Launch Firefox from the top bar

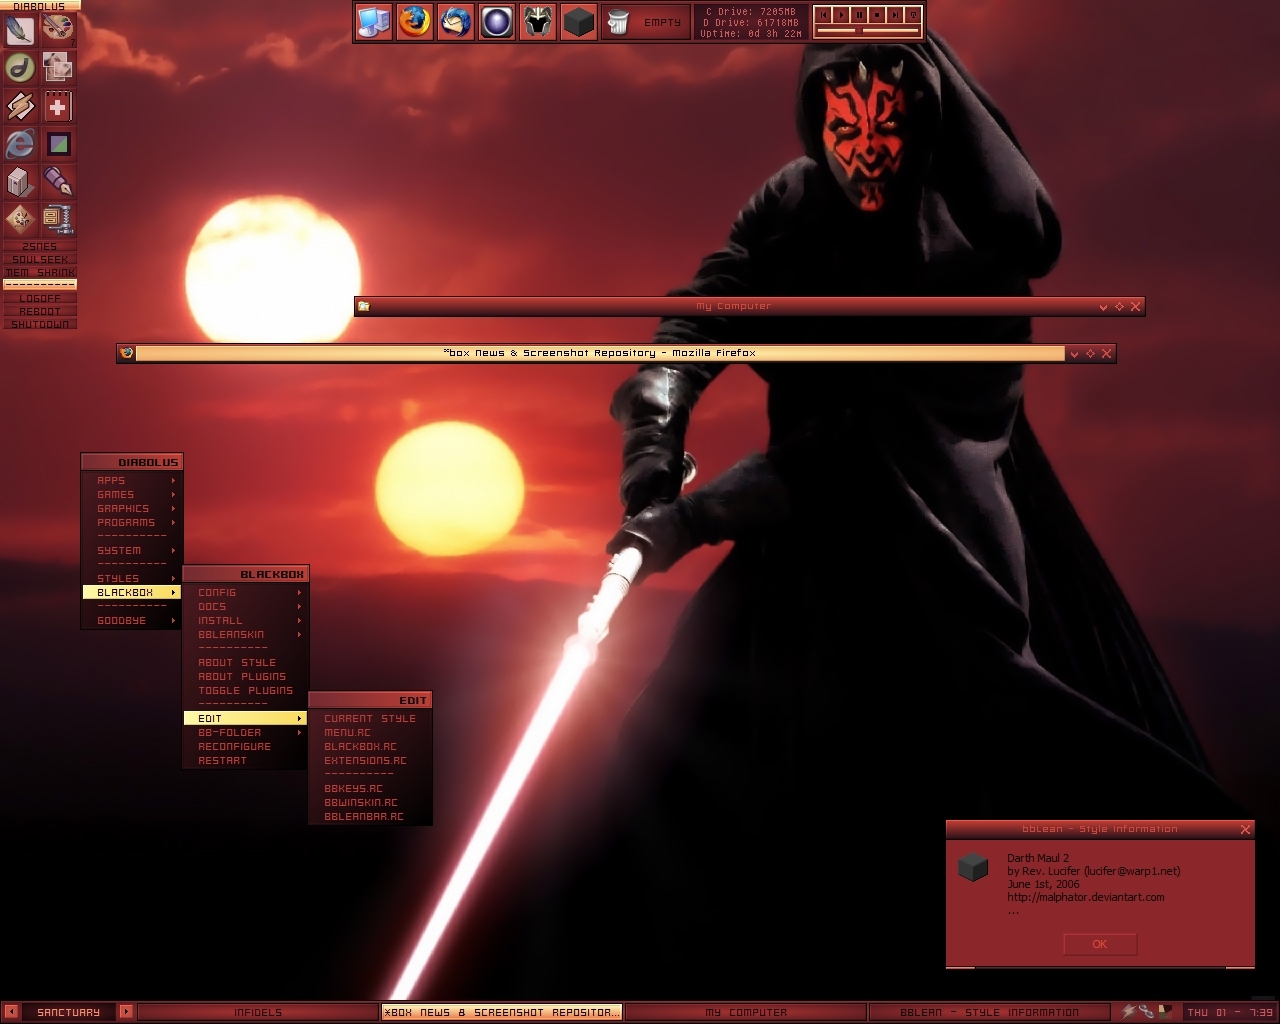(x=415, y=21)
